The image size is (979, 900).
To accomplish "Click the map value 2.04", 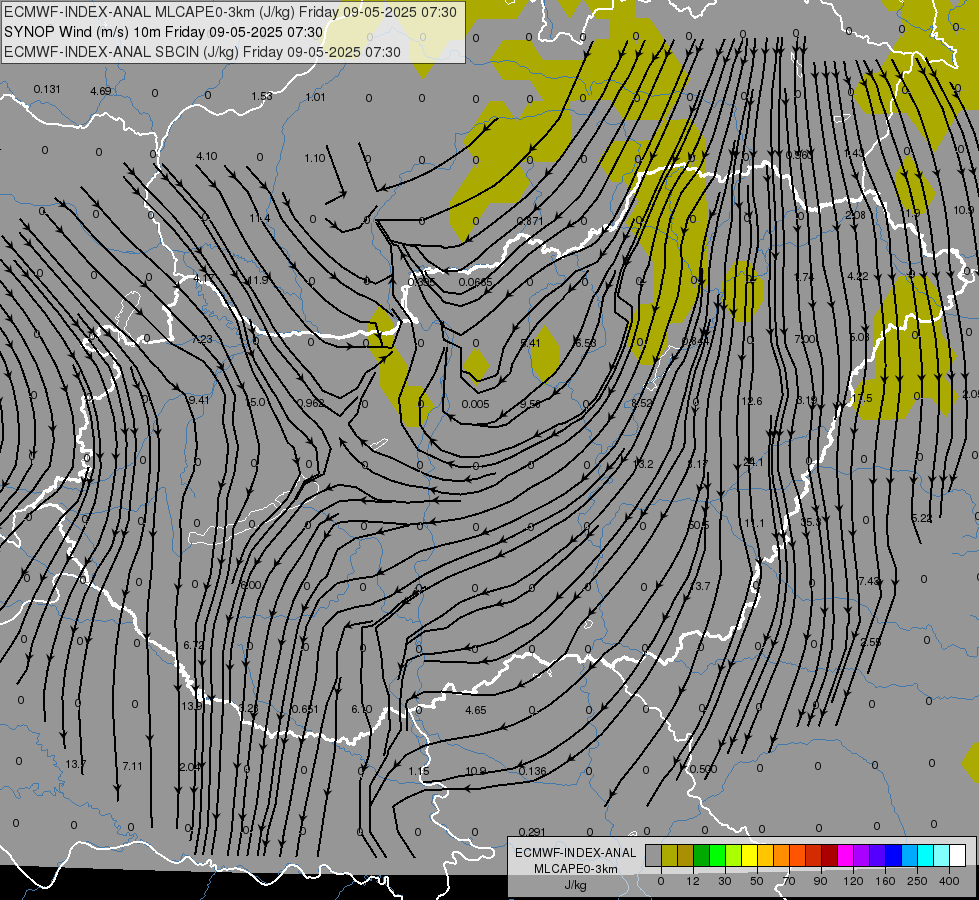I will coord(189,767).
